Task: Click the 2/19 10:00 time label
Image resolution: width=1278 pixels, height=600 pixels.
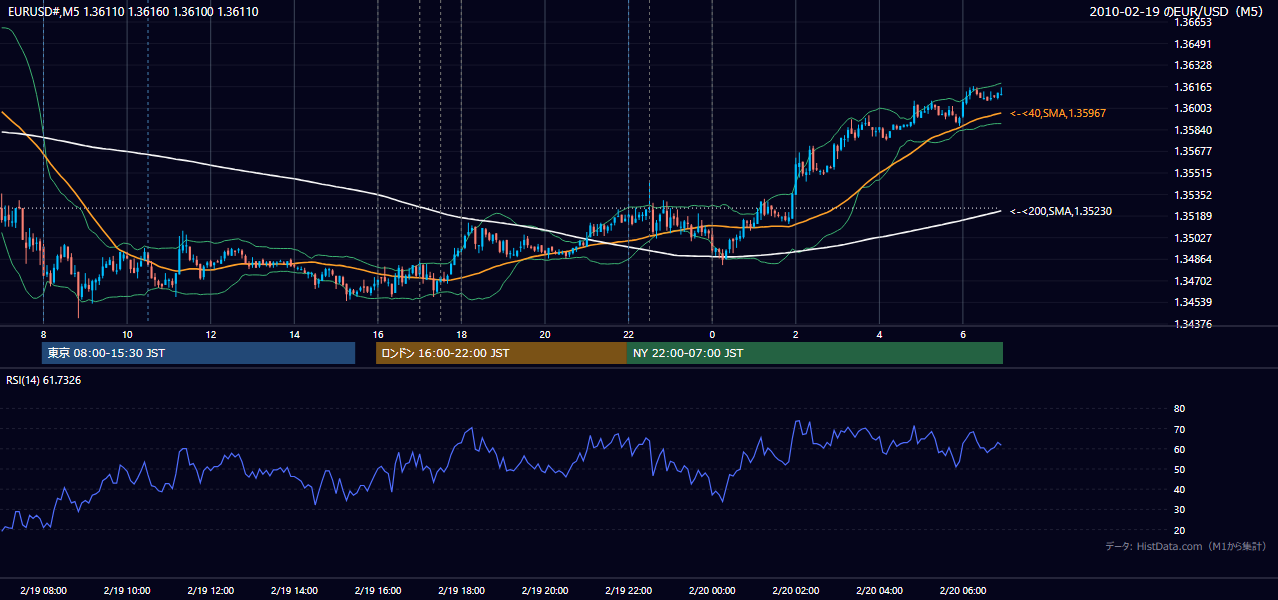Action: coord(127,590)
